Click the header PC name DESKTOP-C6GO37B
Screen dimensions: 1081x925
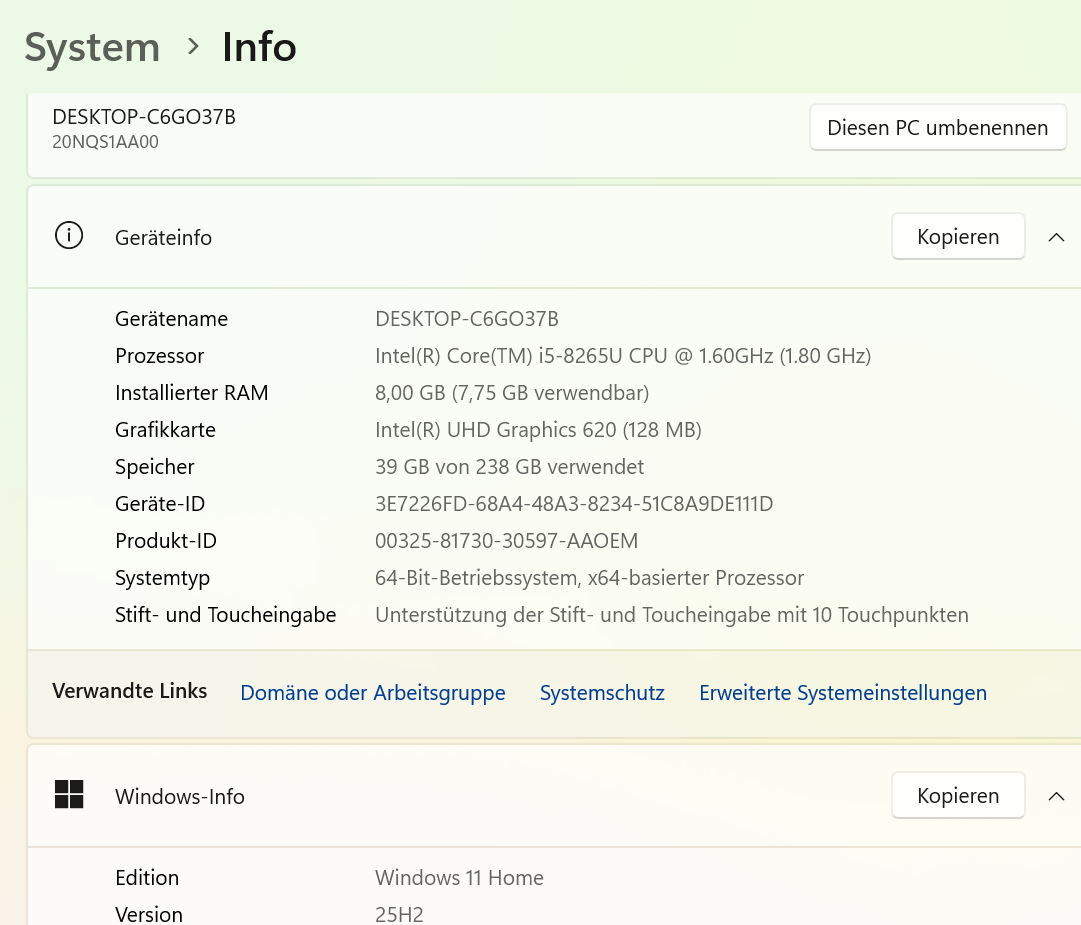(144, 117)
